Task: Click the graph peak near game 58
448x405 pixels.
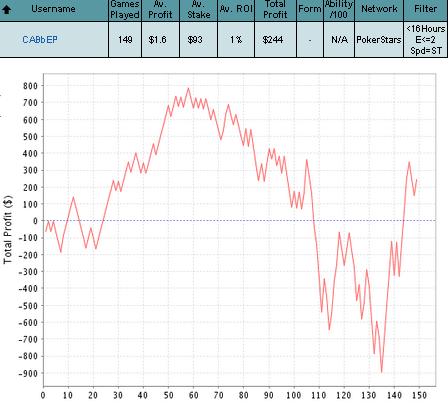Action: coord(188,88)
